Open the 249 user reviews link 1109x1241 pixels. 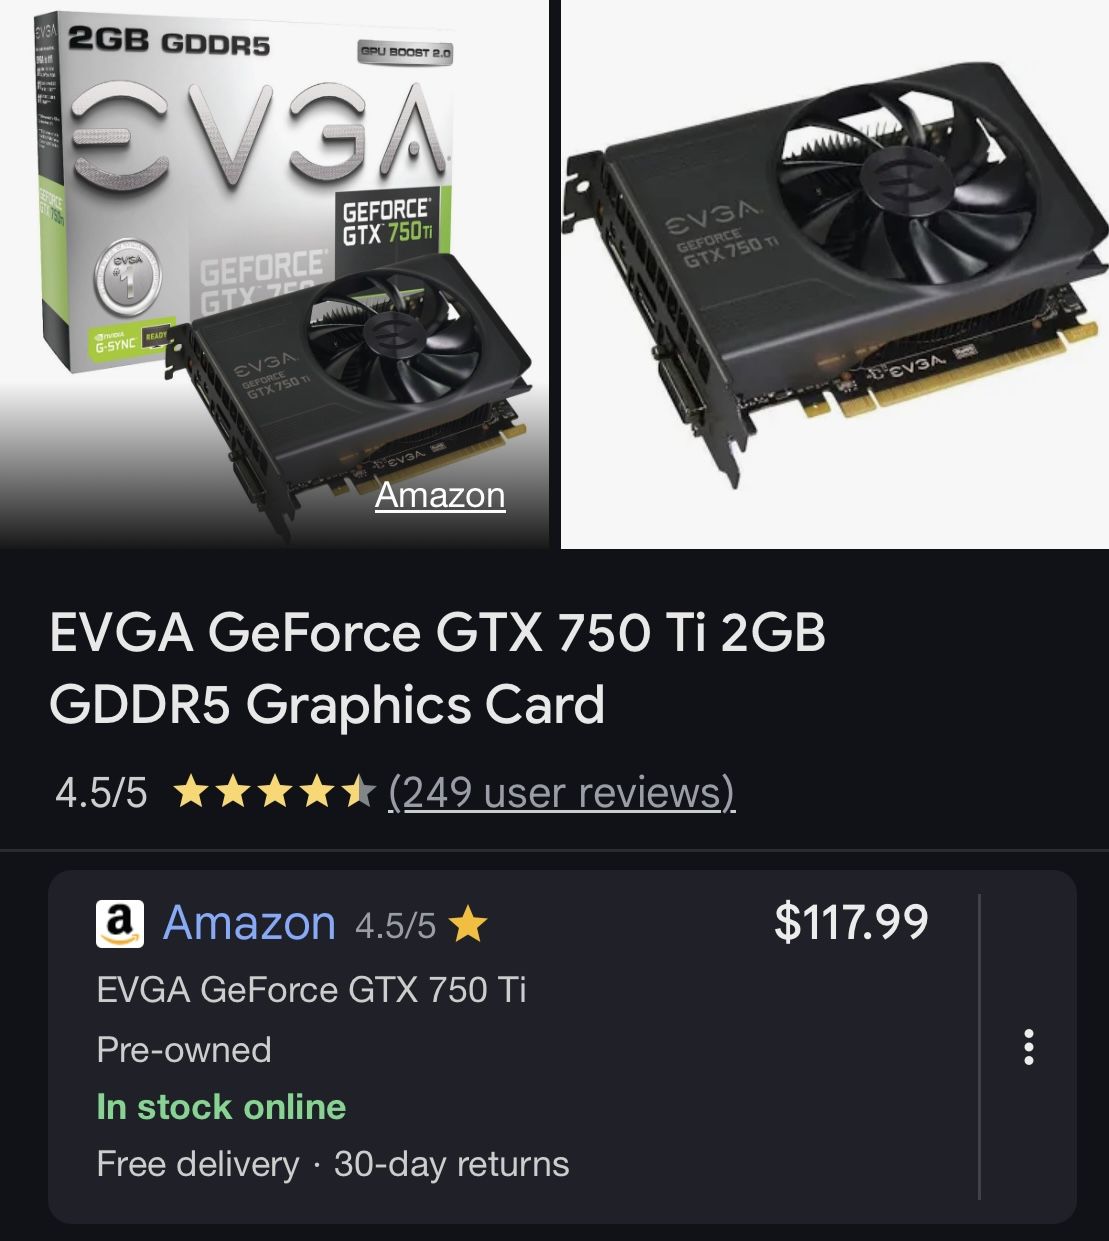pyautogui.click(x=561, y=792)
